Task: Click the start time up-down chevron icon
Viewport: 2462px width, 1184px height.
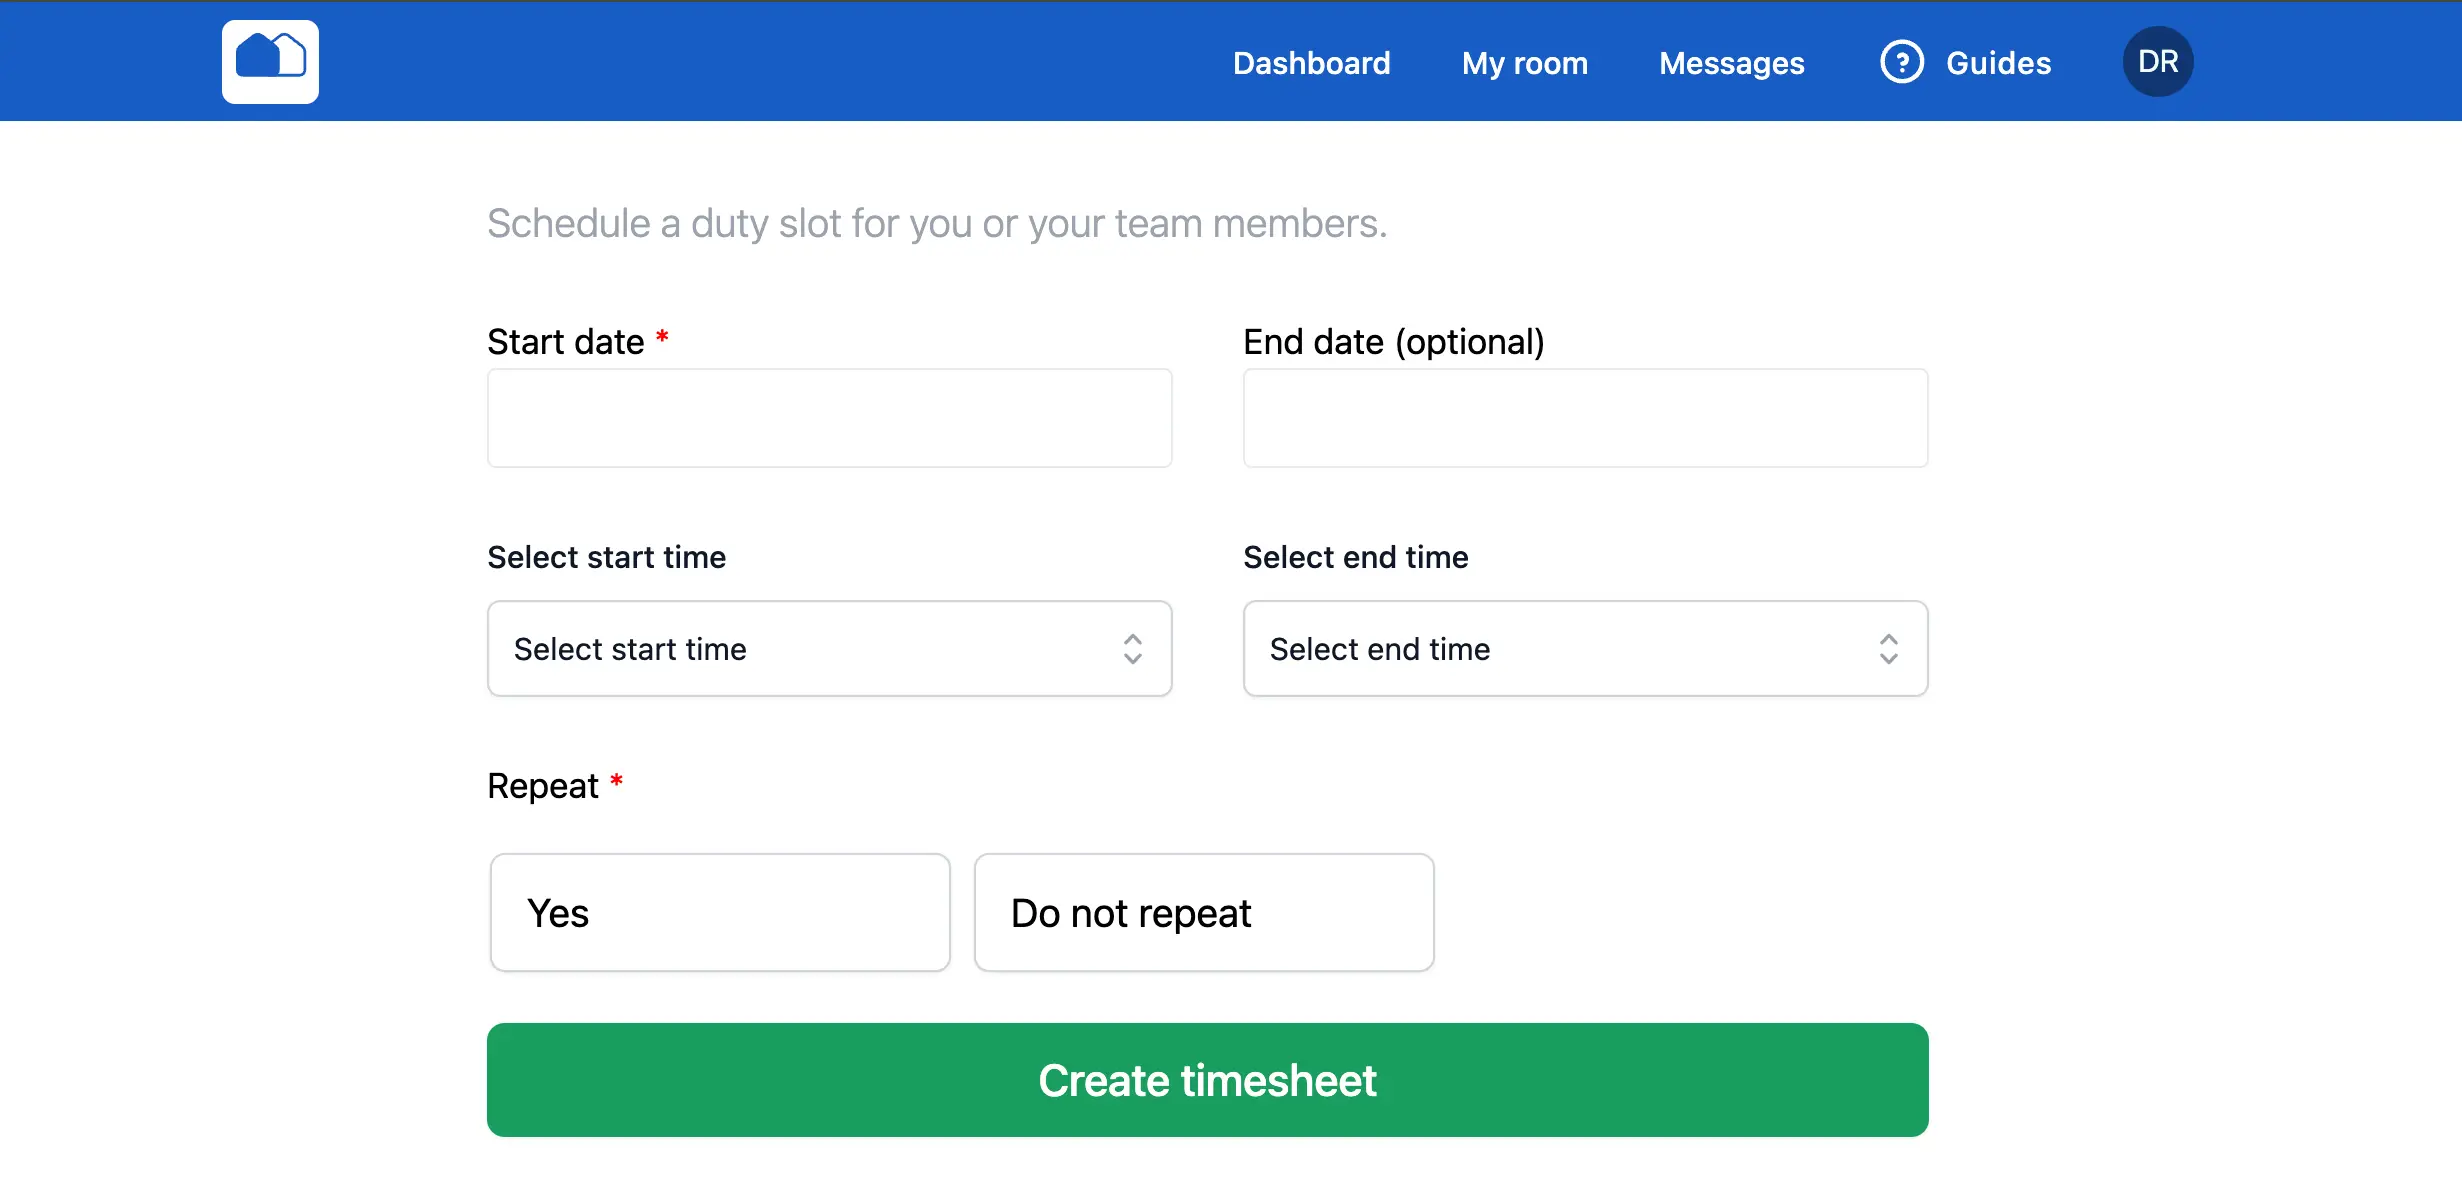Action: point(1132,649)
